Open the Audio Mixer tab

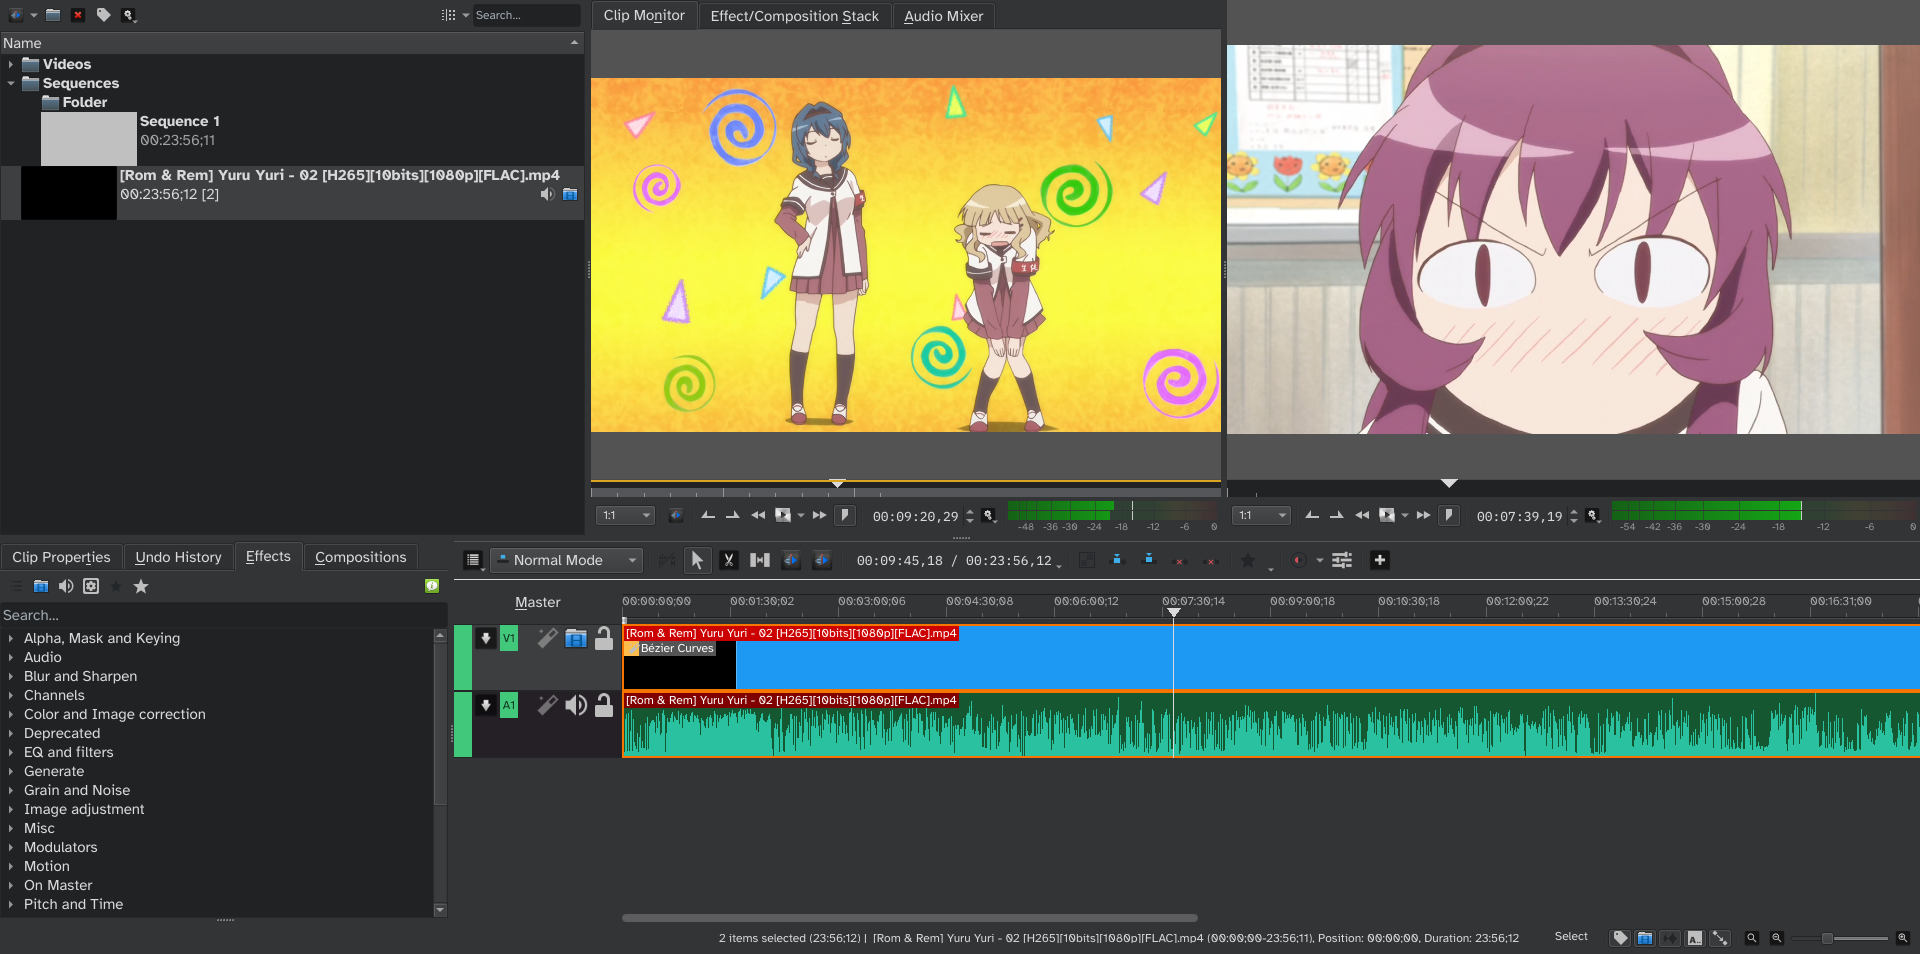click(943, 15)
